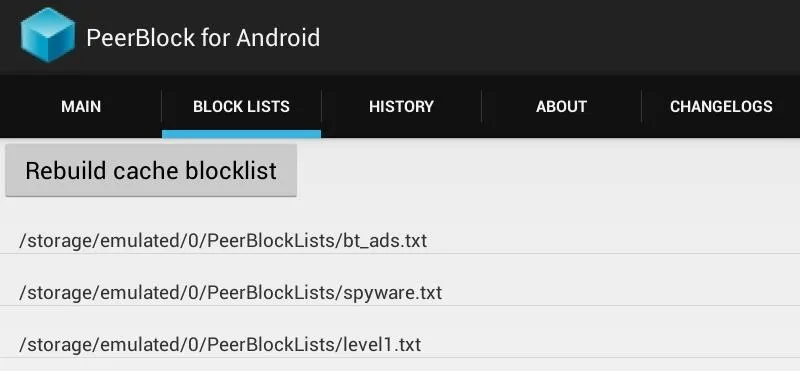Switch to the MAIN tab
800x371 pixels.
pyautogui.click(x=81, y=107)
